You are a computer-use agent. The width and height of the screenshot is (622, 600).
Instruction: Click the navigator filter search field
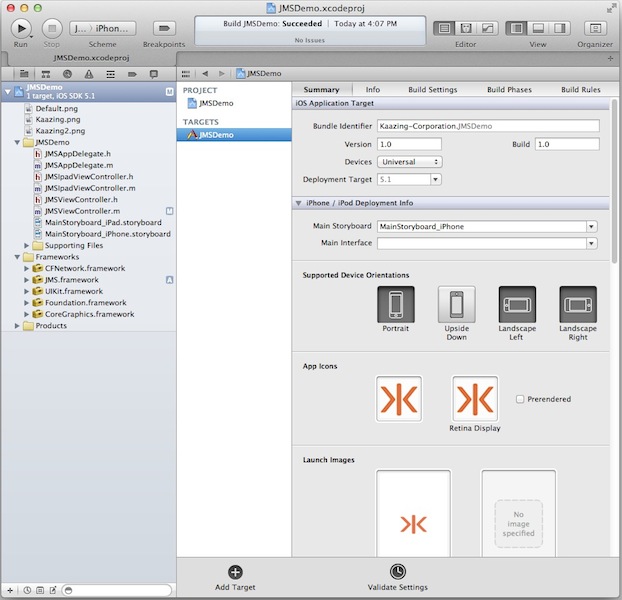(117, 590)
